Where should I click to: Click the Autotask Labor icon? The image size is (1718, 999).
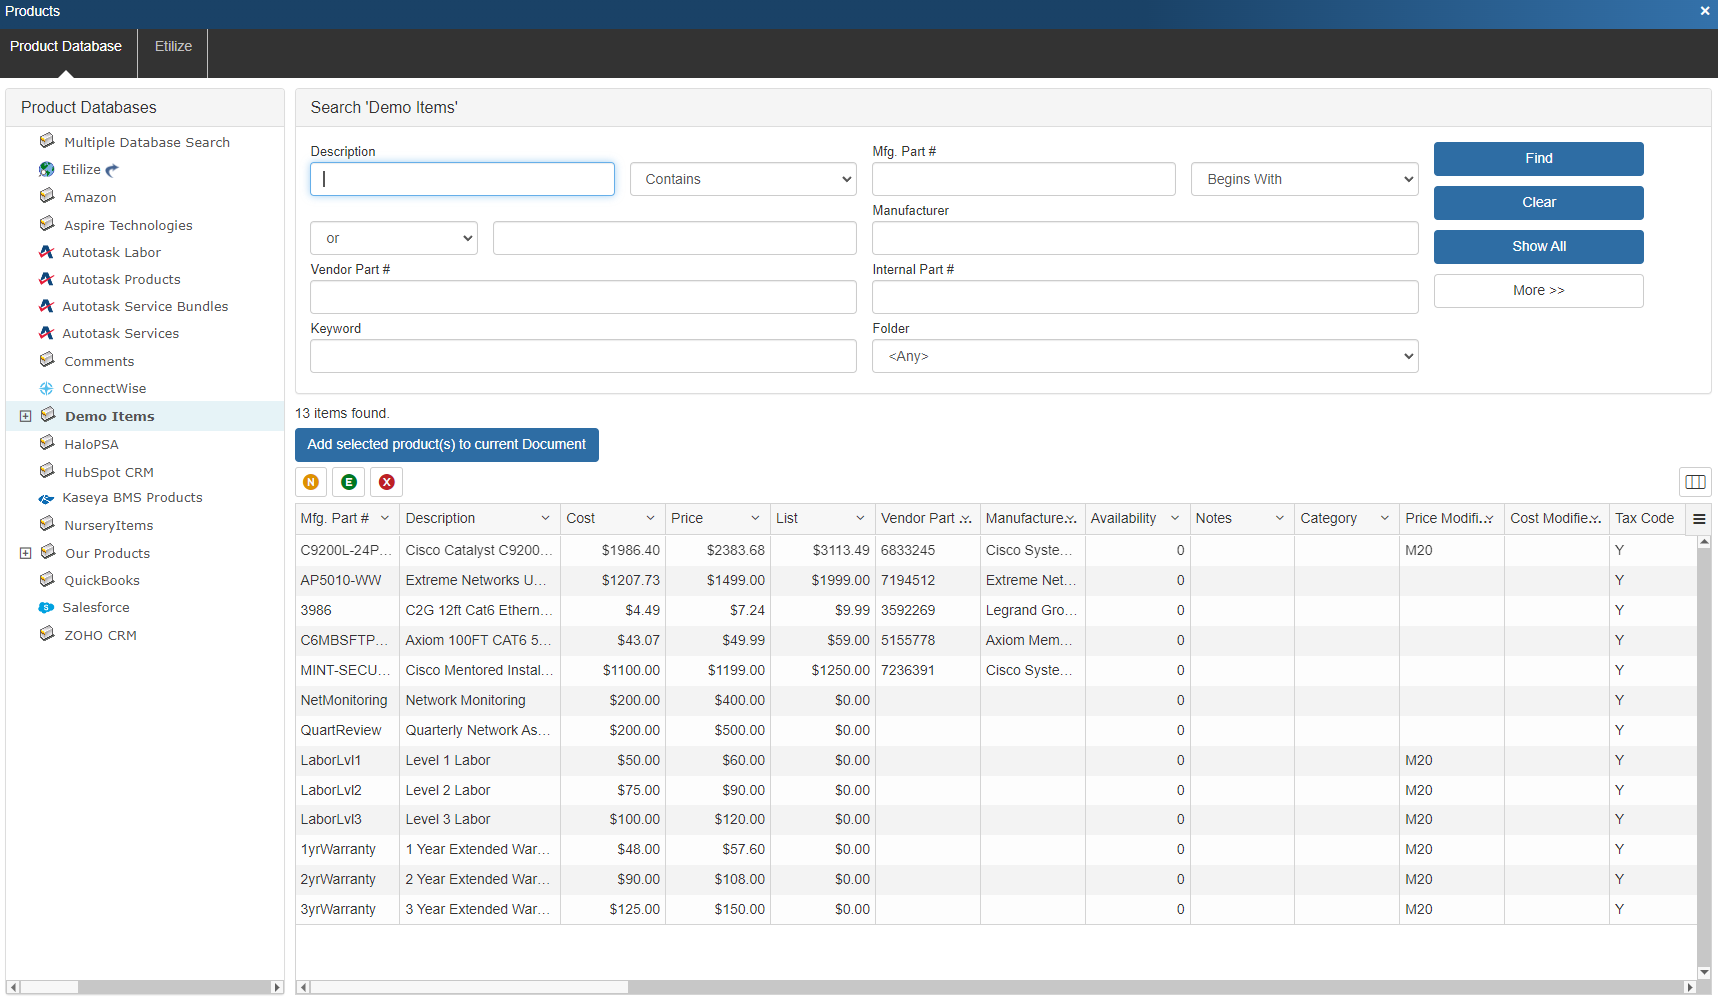pos(46,253)
